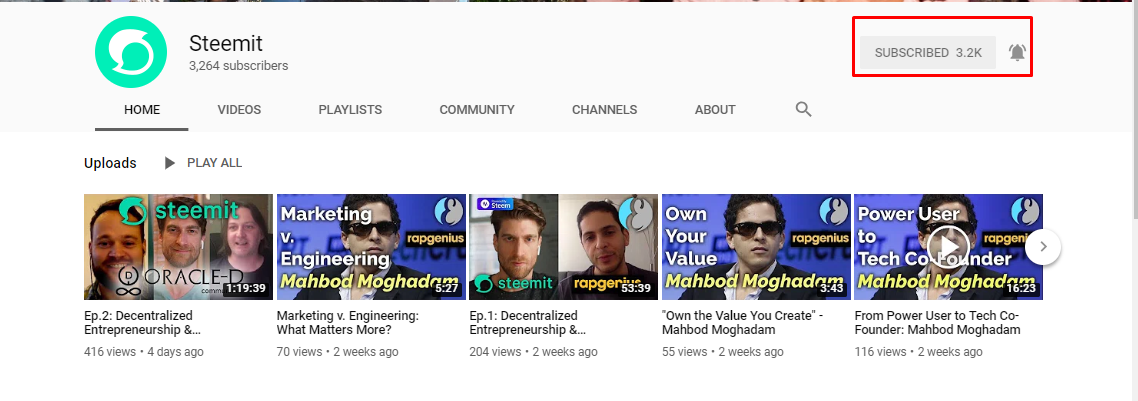Screen dimensions: 1138x401
Task: Open the Ep.1 53:39 video thumbnail
Action: pos(563,247)
